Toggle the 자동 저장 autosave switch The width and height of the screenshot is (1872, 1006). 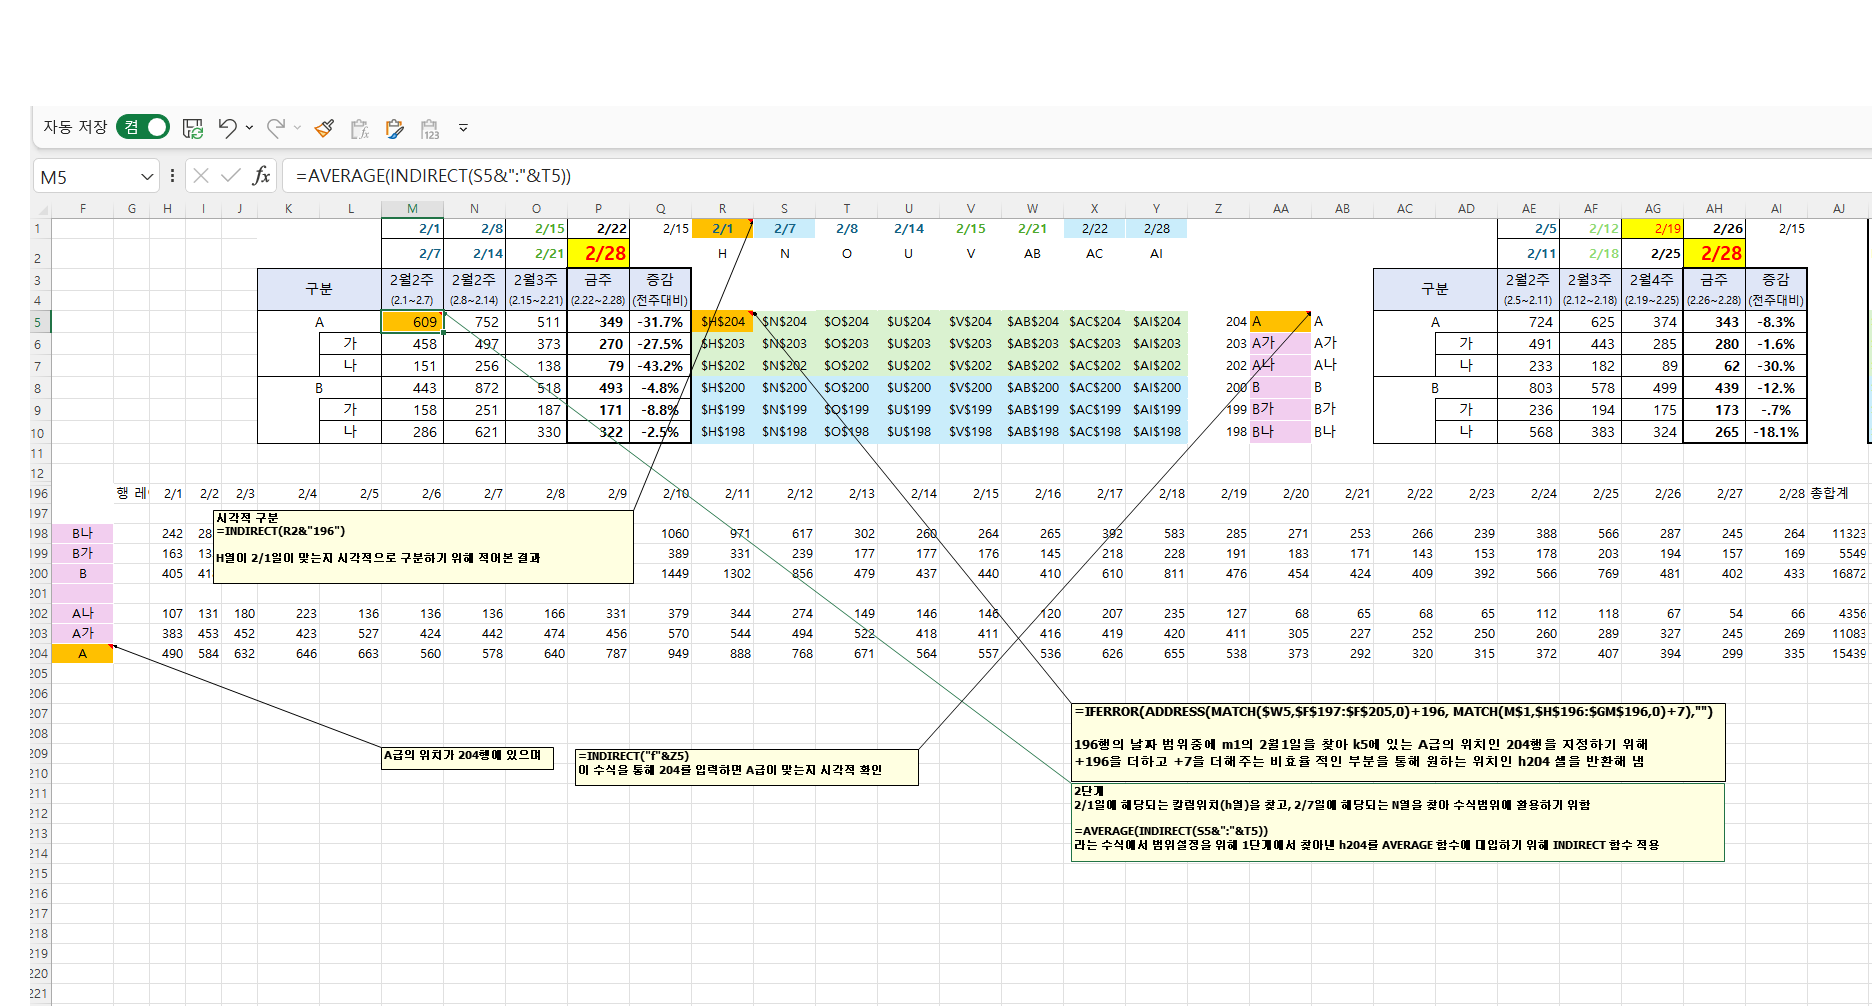coord(143,127)
